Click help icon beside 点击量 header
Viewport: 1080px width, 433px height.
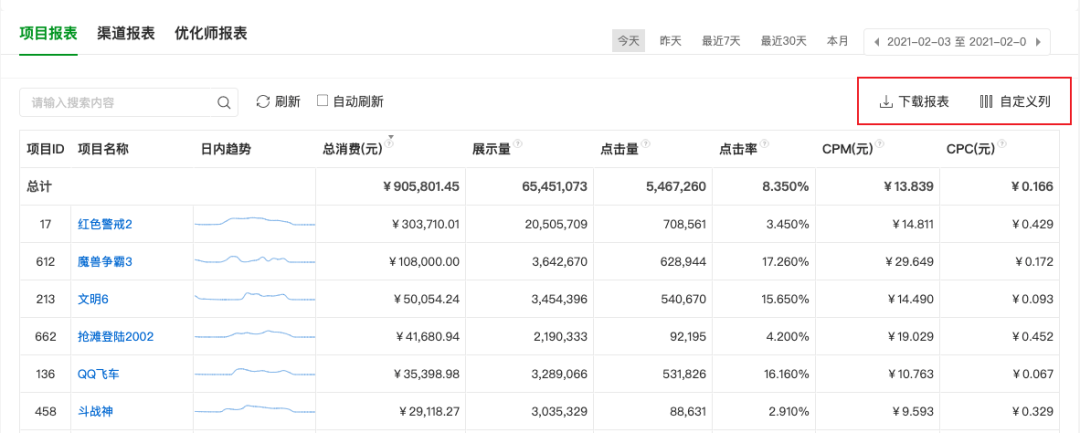point(645,144)
